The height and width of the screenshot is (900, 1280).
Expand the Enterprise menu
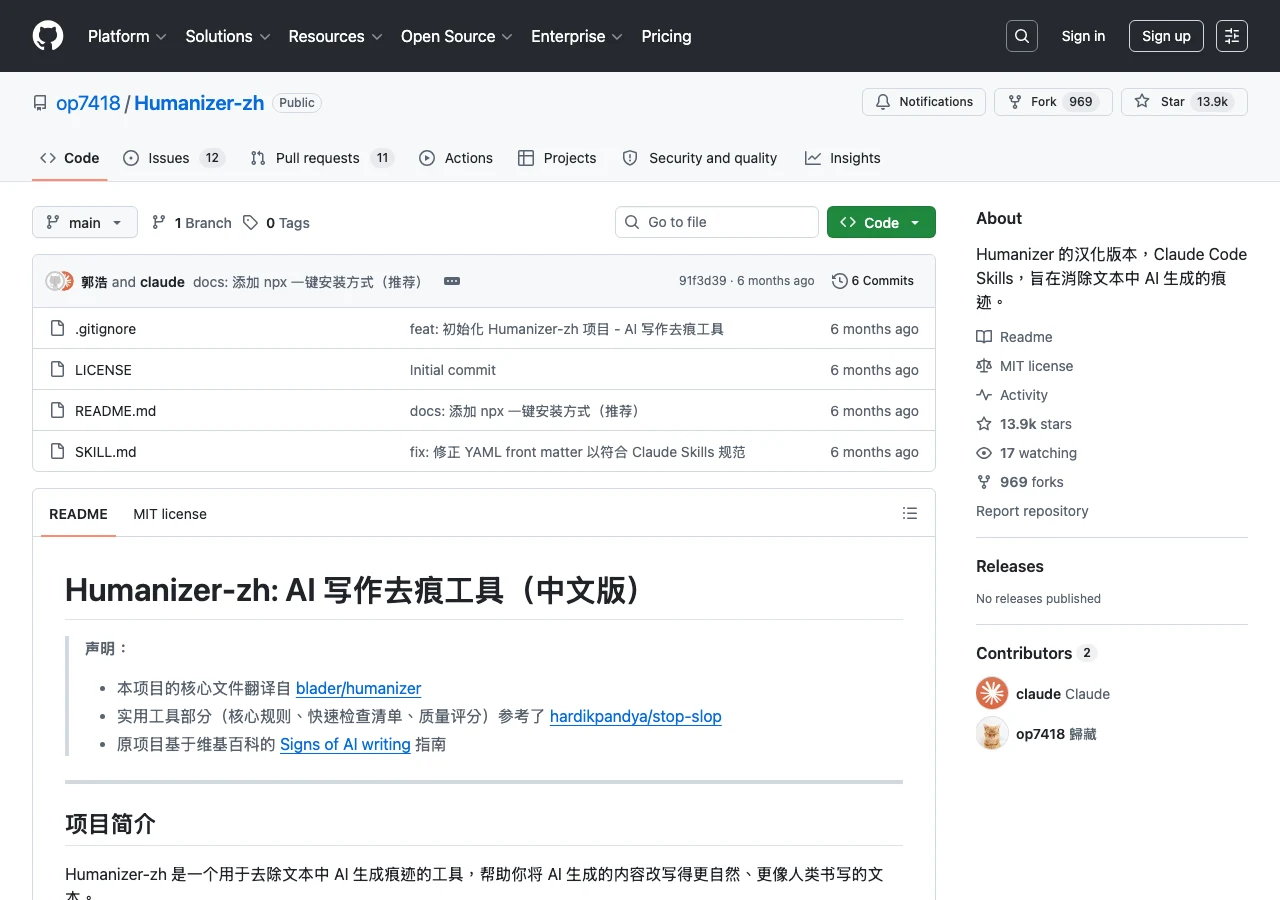coord(577,36)
